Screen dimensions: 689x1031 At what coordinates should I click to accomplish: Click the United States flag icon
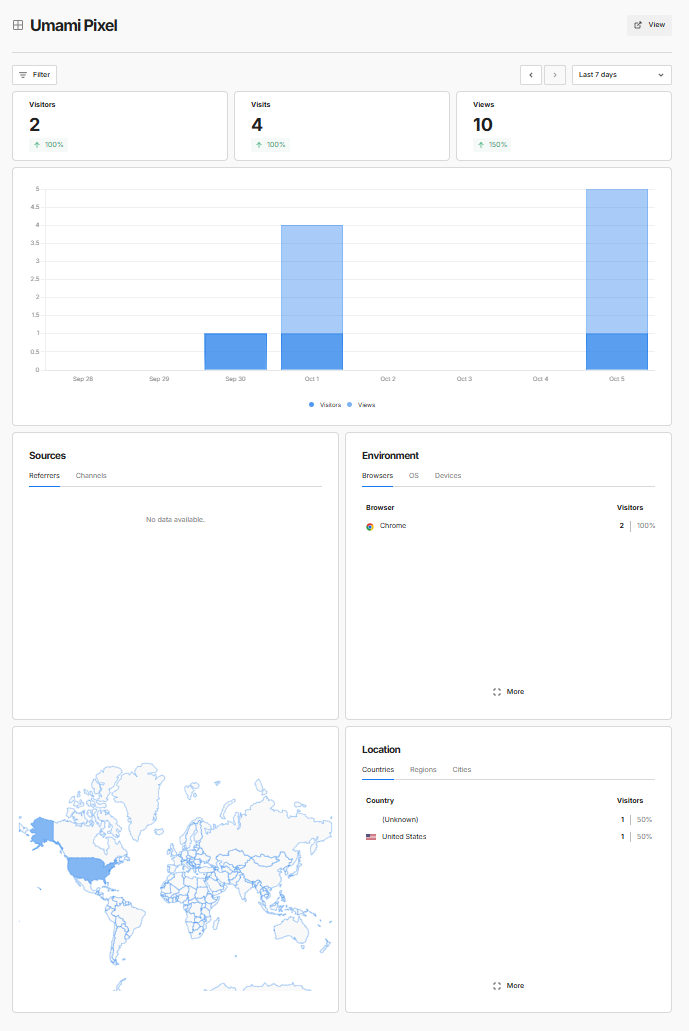click(x=371, y=837)
